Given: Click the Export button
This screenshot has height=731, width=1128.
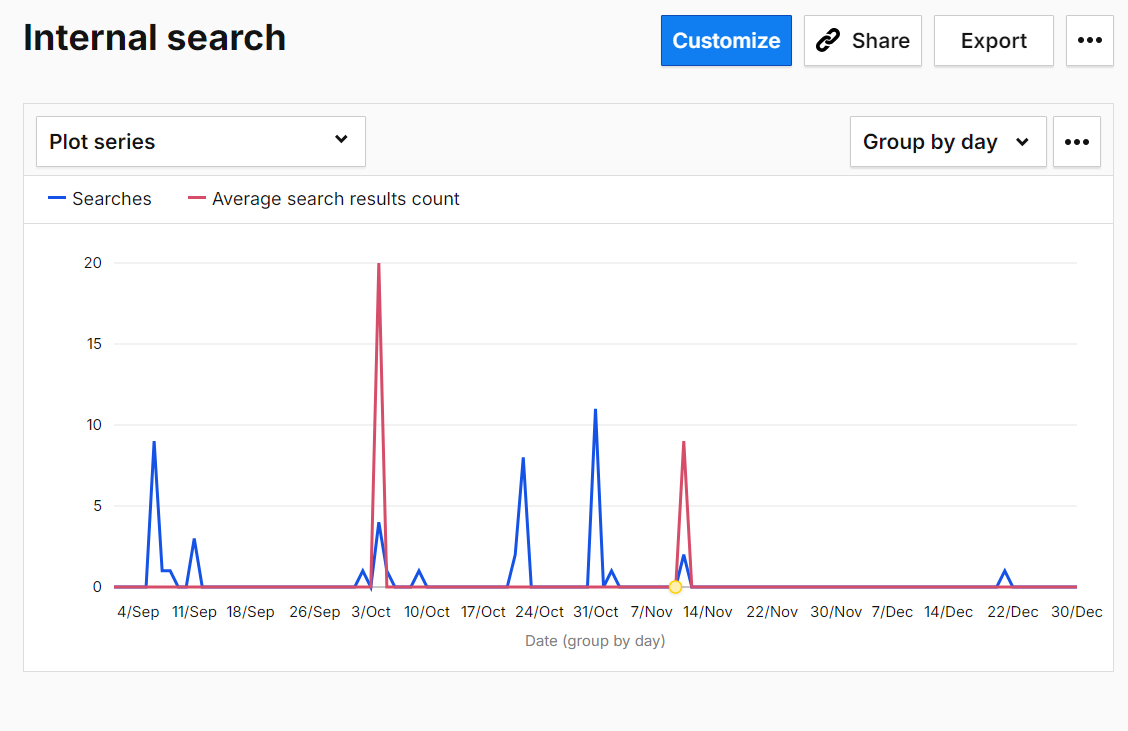Looking at the screenshot, I should click(993, 40).
